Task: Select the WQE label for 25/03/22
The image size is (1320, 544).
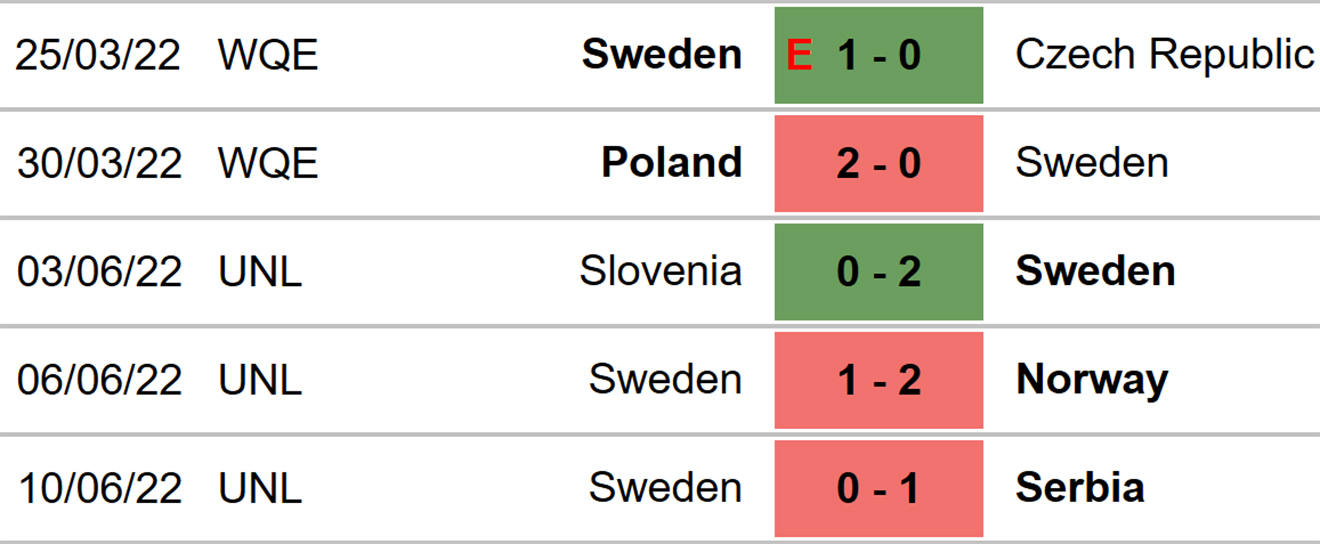Action: click(x=268, y=55)
